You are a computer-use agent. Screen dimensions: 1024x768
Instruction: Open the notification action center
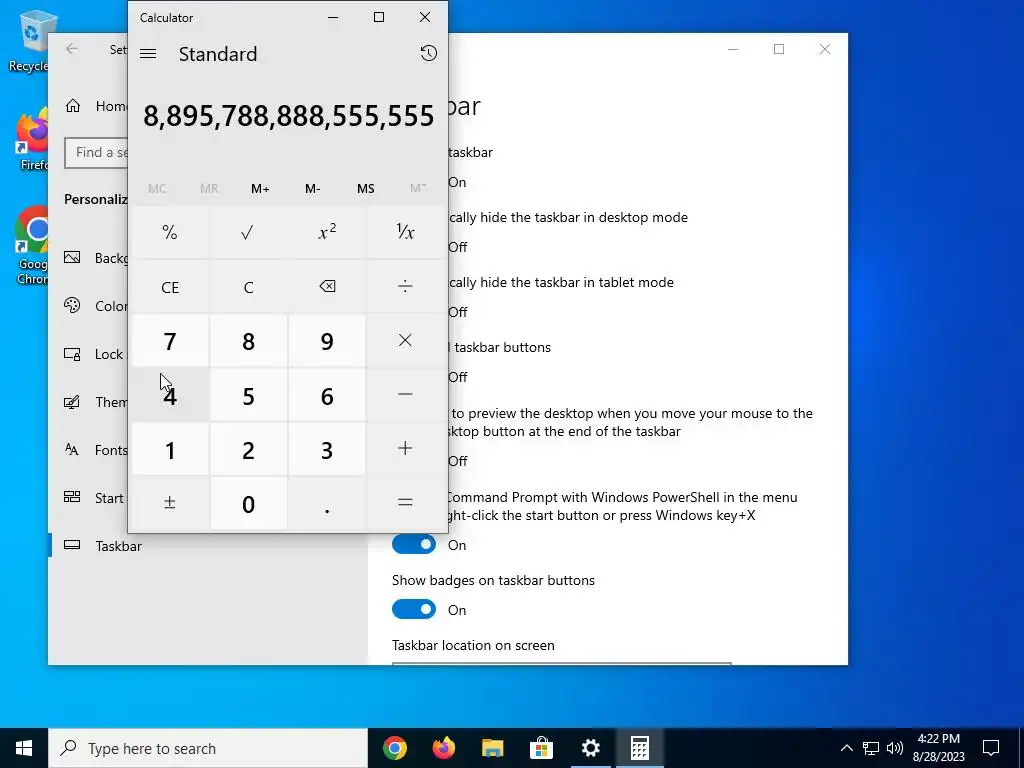pyautogui.click(x=991, y=748)
